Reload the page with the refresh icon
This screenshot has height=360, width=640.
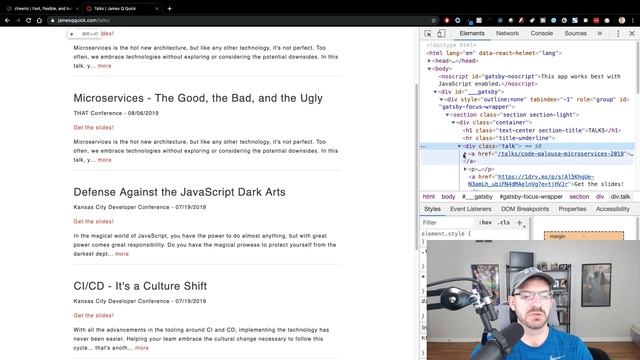(x=29, y=20)
